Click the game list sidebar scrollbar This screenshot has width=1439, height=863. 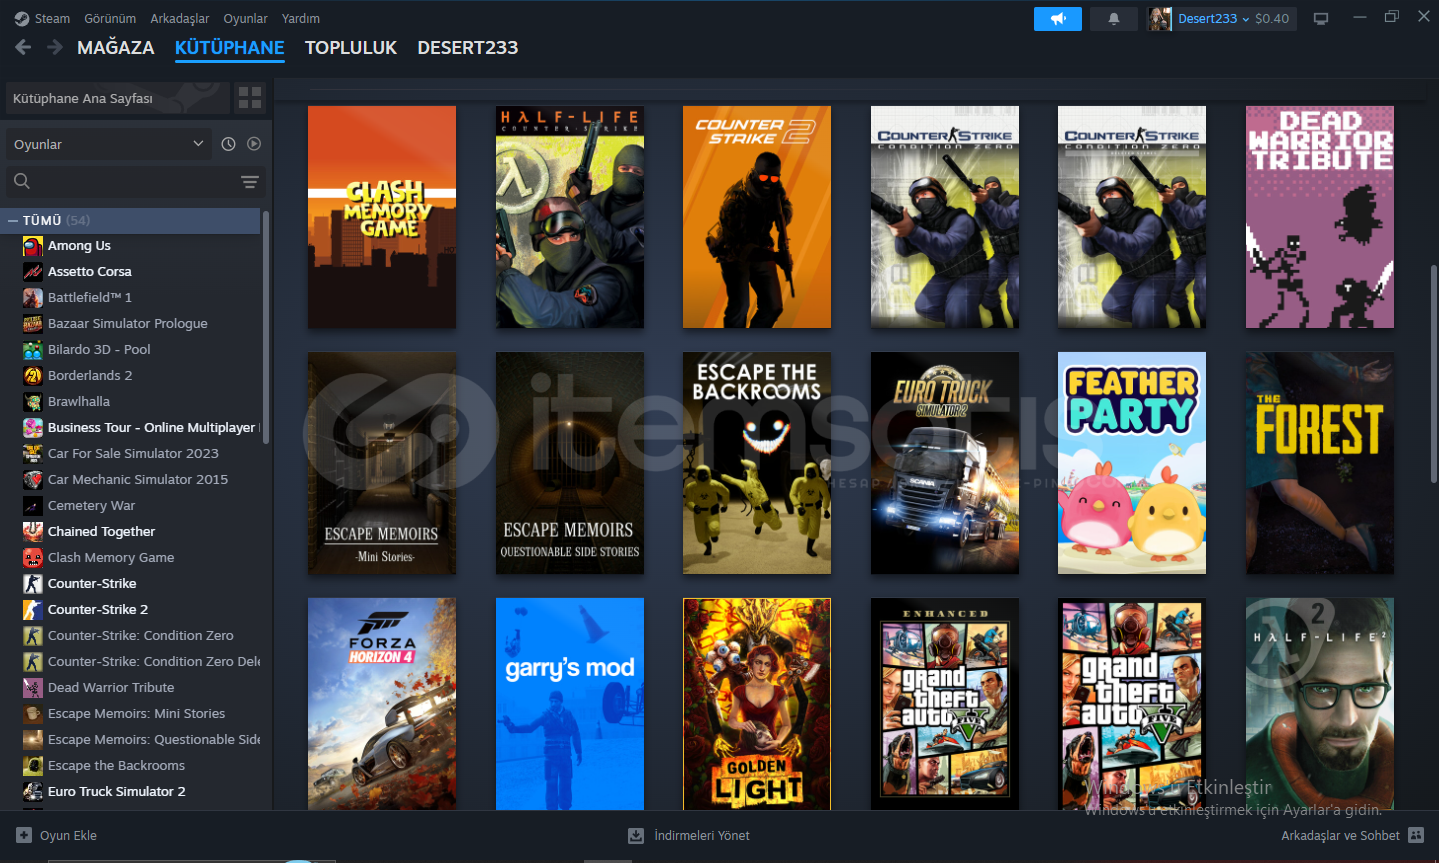point(265,328)
